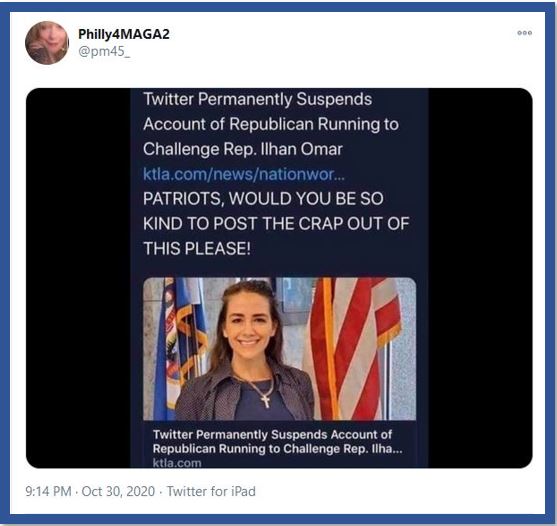Click the 'PATRIOTS, WOULD YOU BE SO' text line
Image resolution: width=557 pixels, height=526 pixels.
263,199
